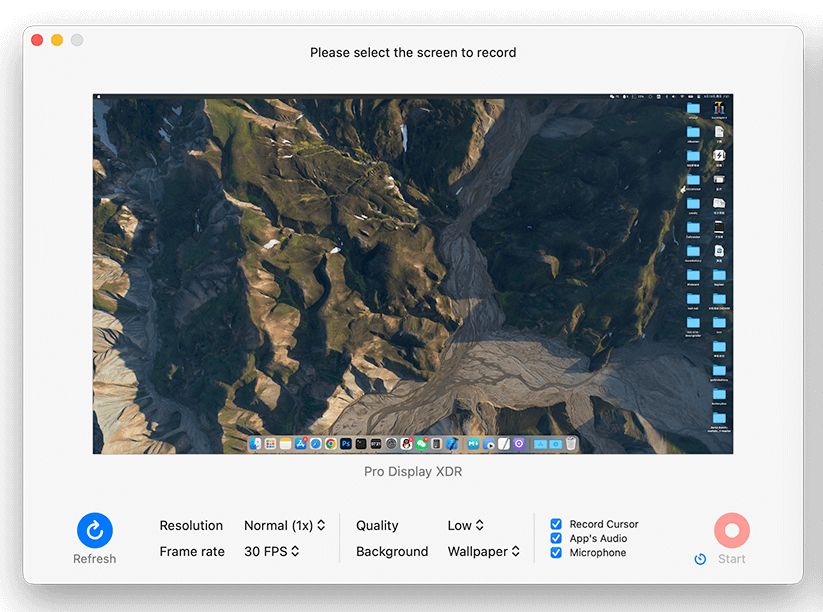Viewport: 823px width, 612px height.
Task: Open the Background Wallpaper dropdown
Action: [x=483, y=551]
